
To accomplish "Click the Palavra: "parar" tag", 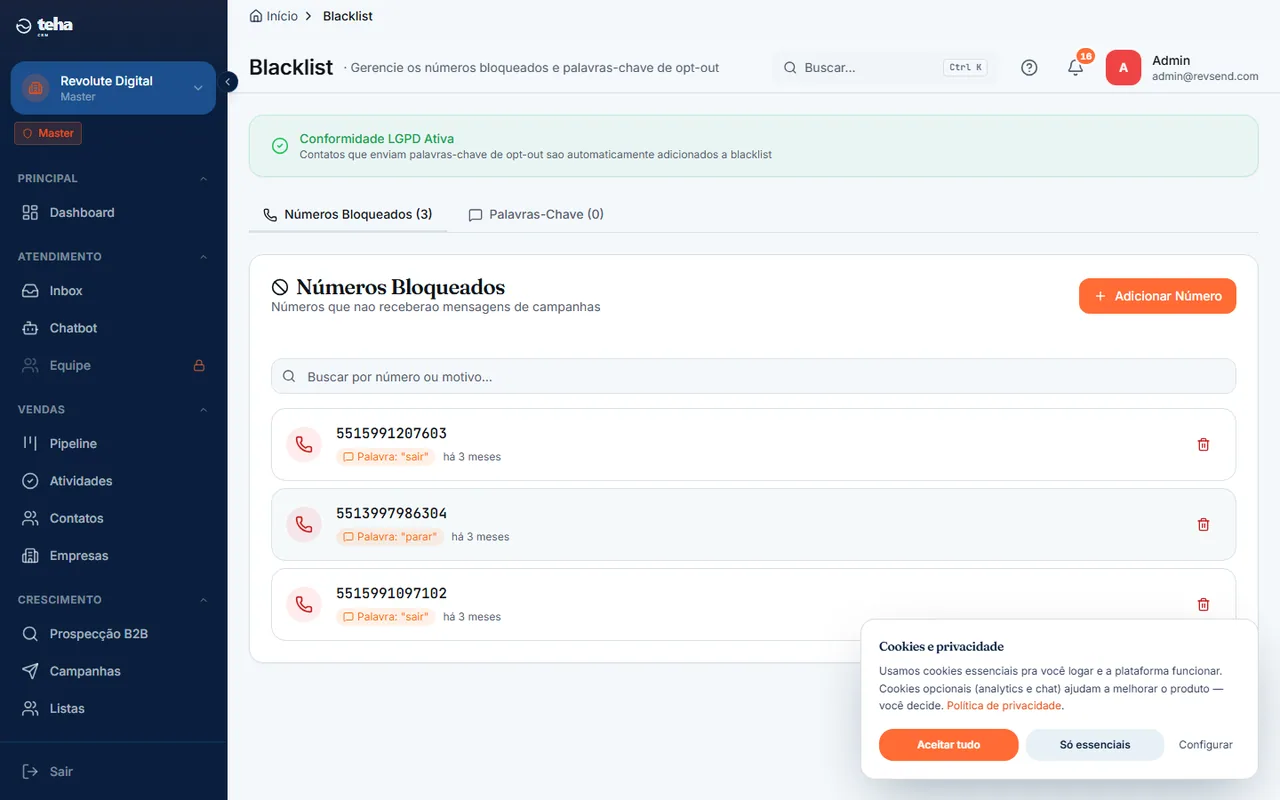I will [390, 537].
